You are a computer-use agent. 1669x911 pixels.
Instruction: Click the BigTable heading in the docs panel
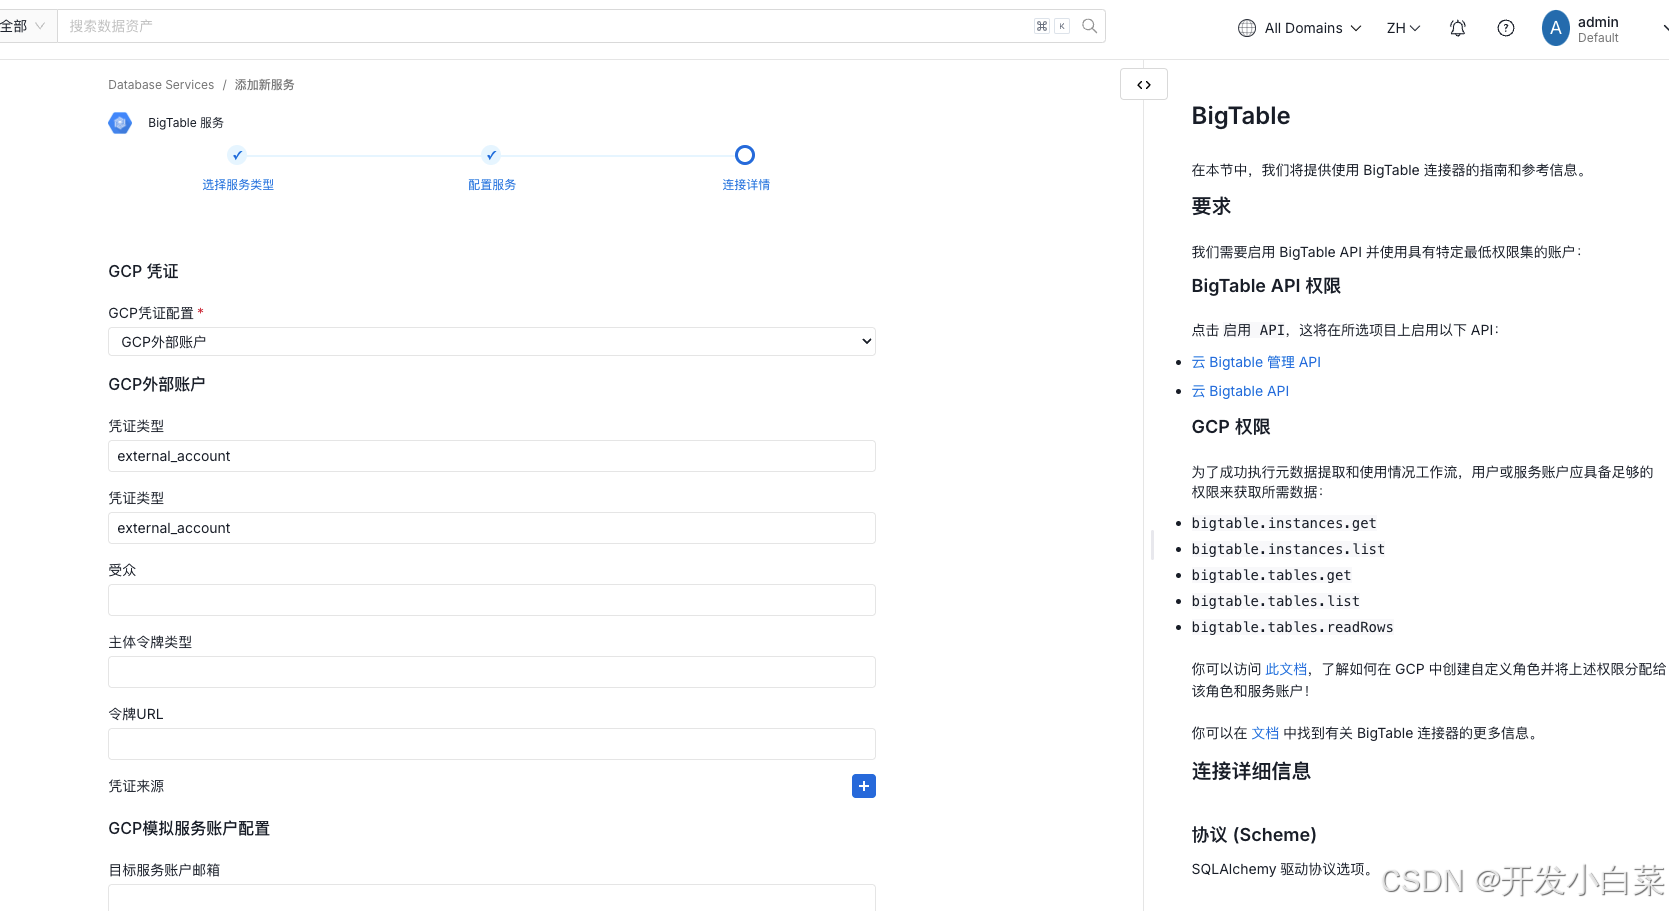click(x=1241, y=116)
